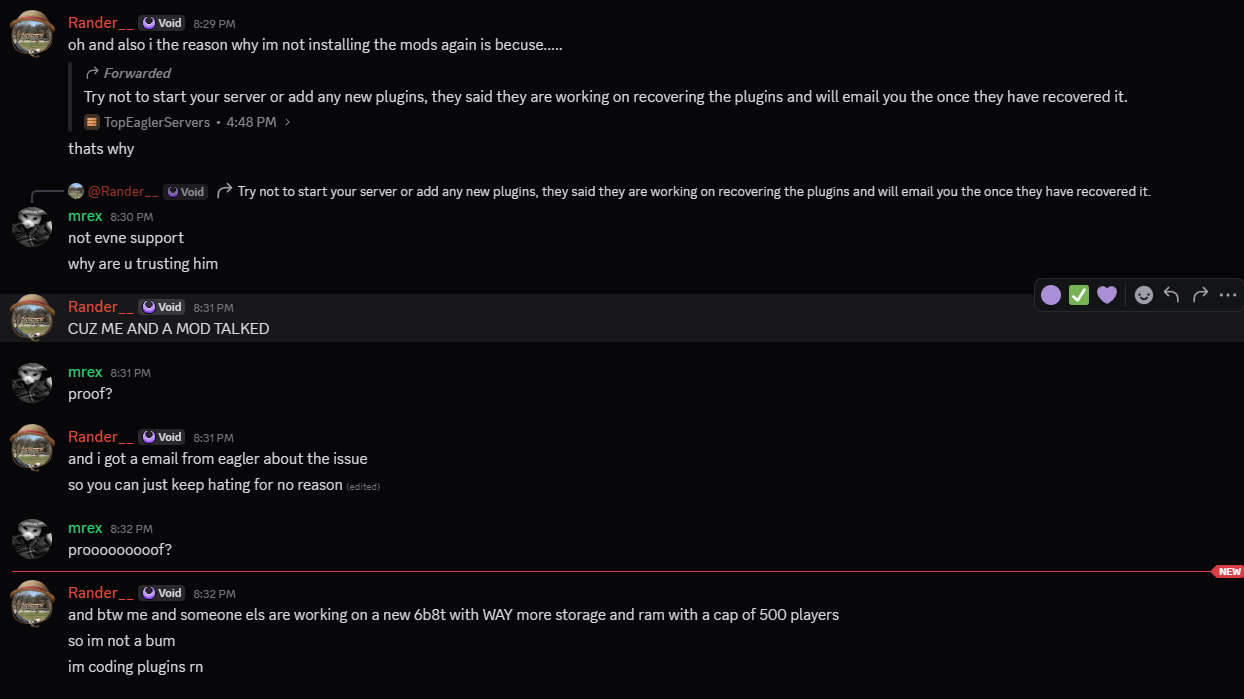Viewport: 1244px width, 699px height.
Task: Click the Rander__ username at 8:32 PM
Action: click(x=100, y=593)
